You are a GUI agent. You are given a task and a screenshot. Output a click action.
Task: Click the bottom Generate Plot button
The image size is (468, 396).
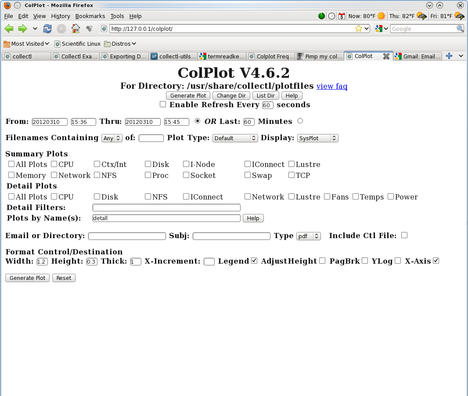click(27, 278)
